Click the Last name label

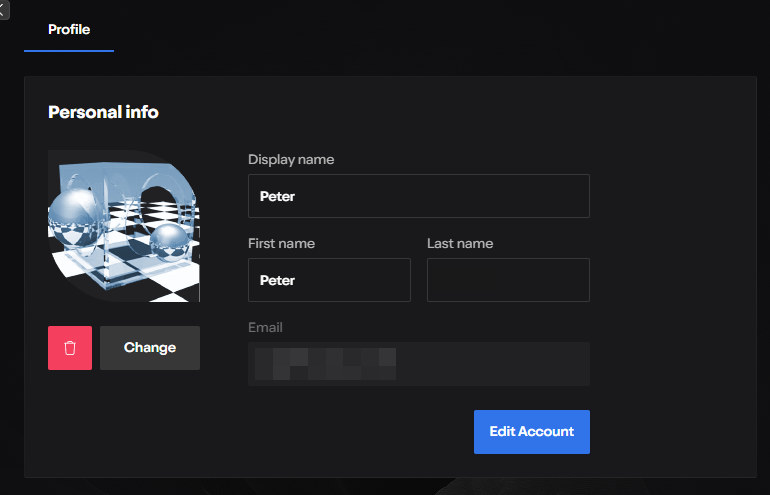(x=460, y=243)
